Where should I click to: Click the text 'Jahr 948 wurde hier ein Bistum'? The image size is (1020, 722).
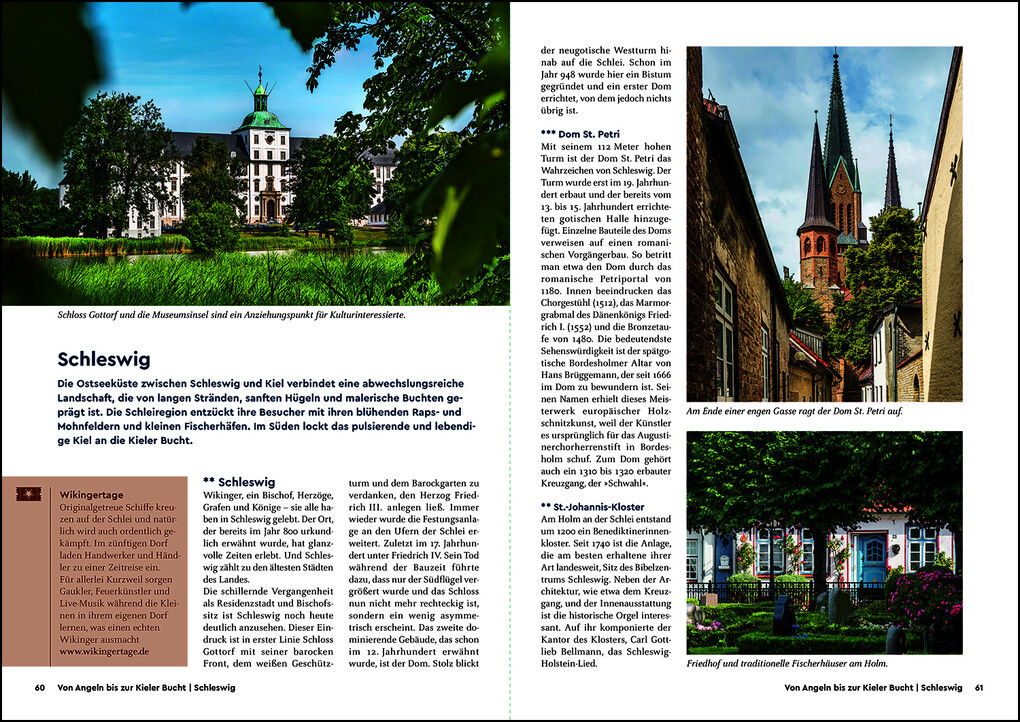point(606,74)
